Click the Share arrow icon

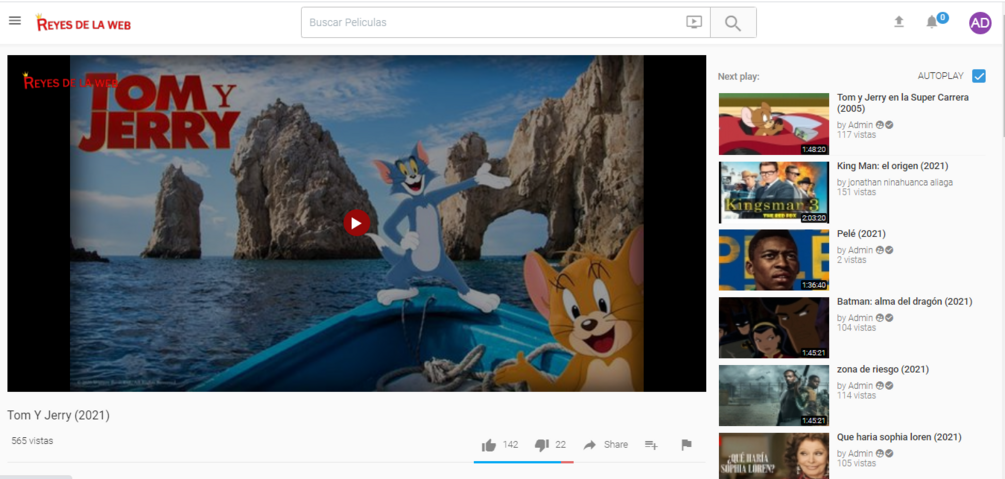590,445
